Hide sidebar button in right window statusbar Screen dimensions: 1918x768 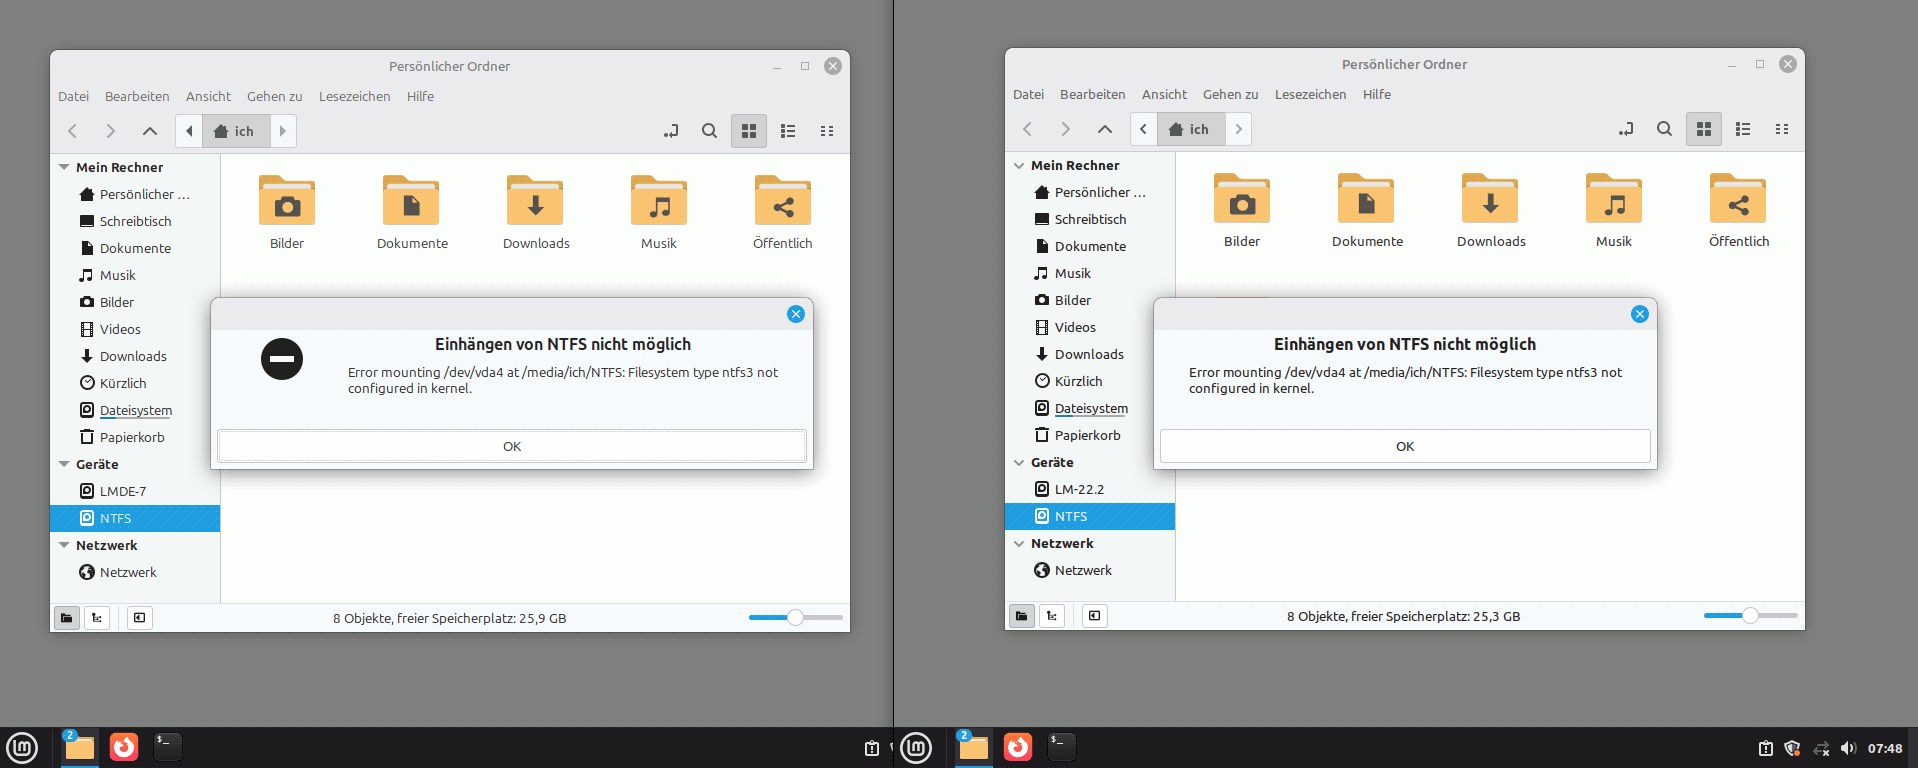[1094, 616]
